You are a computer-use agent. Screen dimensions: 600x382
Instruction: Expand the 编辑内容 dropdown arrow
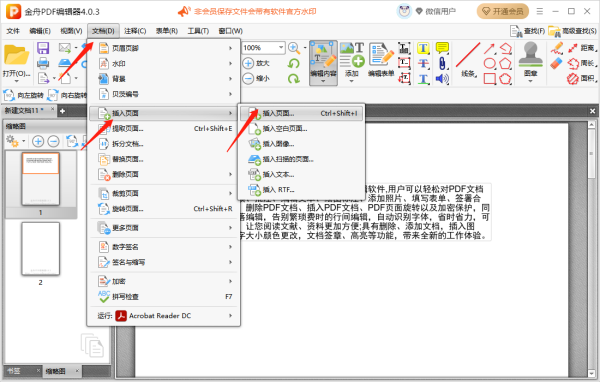323,81
